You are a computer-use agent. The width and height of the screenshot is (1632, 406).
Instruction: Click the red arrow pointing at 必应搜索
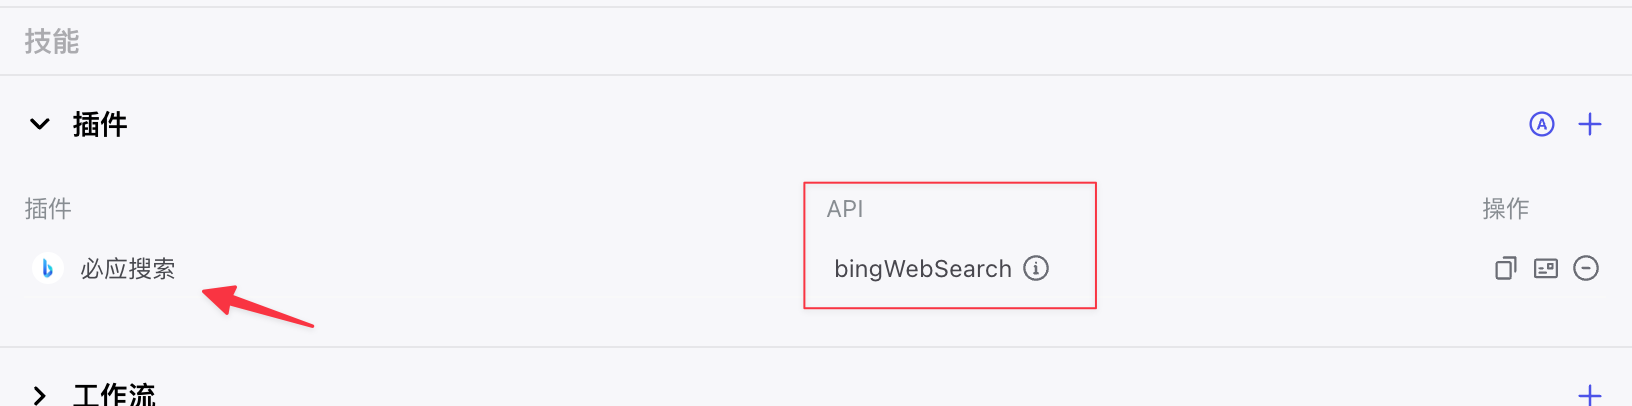pyautogui.click(x=258, y=305)
